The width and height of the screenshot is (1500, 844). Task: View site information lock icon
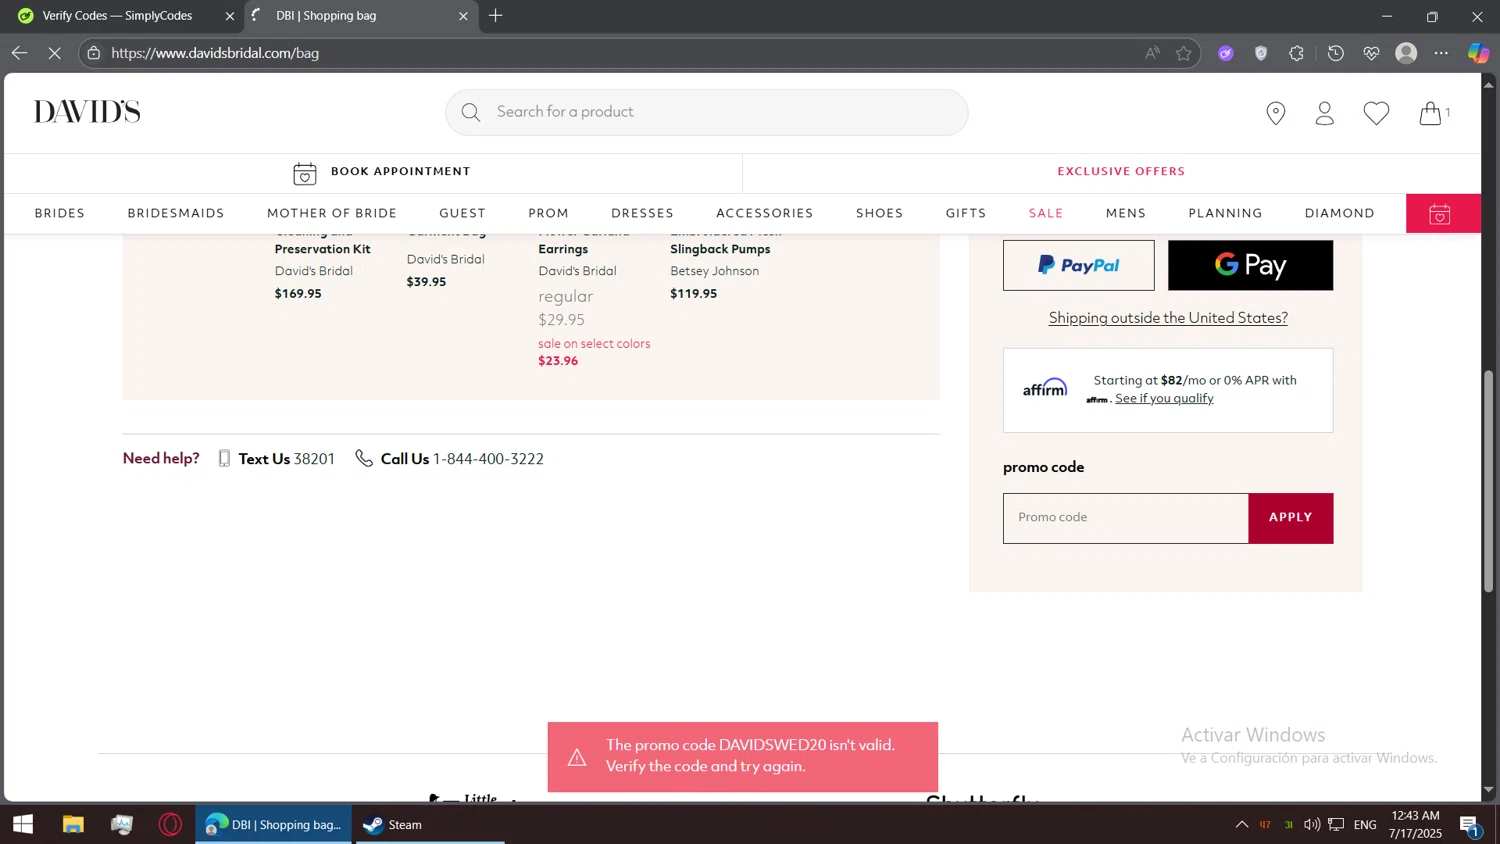click(94, 53)
